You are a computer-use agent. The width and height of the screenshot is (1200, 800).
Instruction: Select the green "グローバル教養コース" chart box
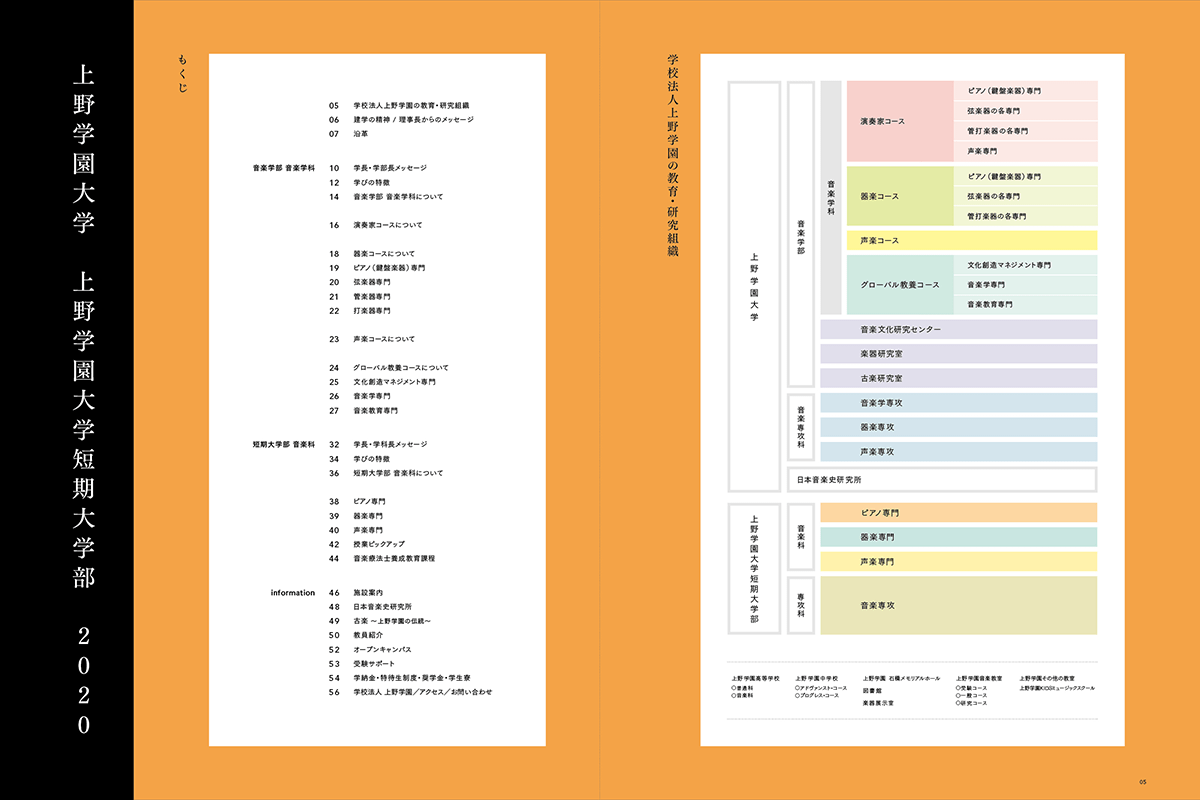[x=899, y=285]
